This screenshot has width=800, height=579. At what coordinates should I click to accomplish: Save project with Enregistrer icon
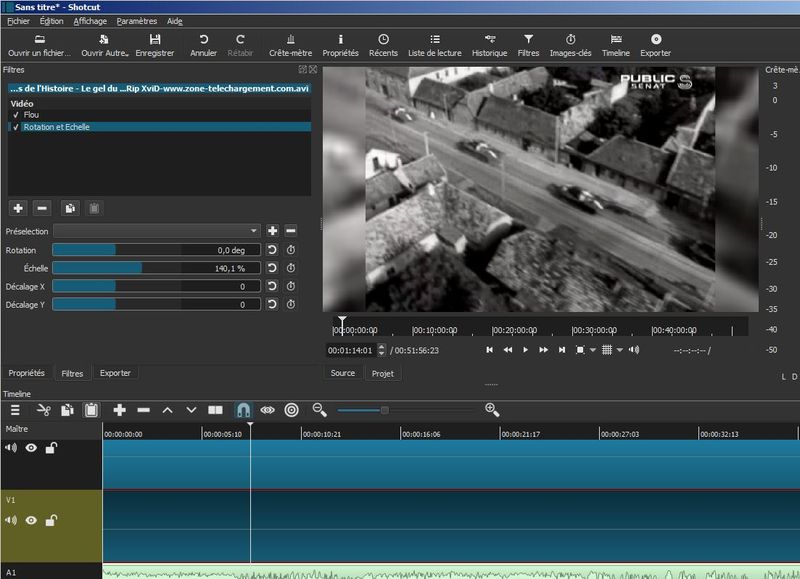tap(155, 45)
